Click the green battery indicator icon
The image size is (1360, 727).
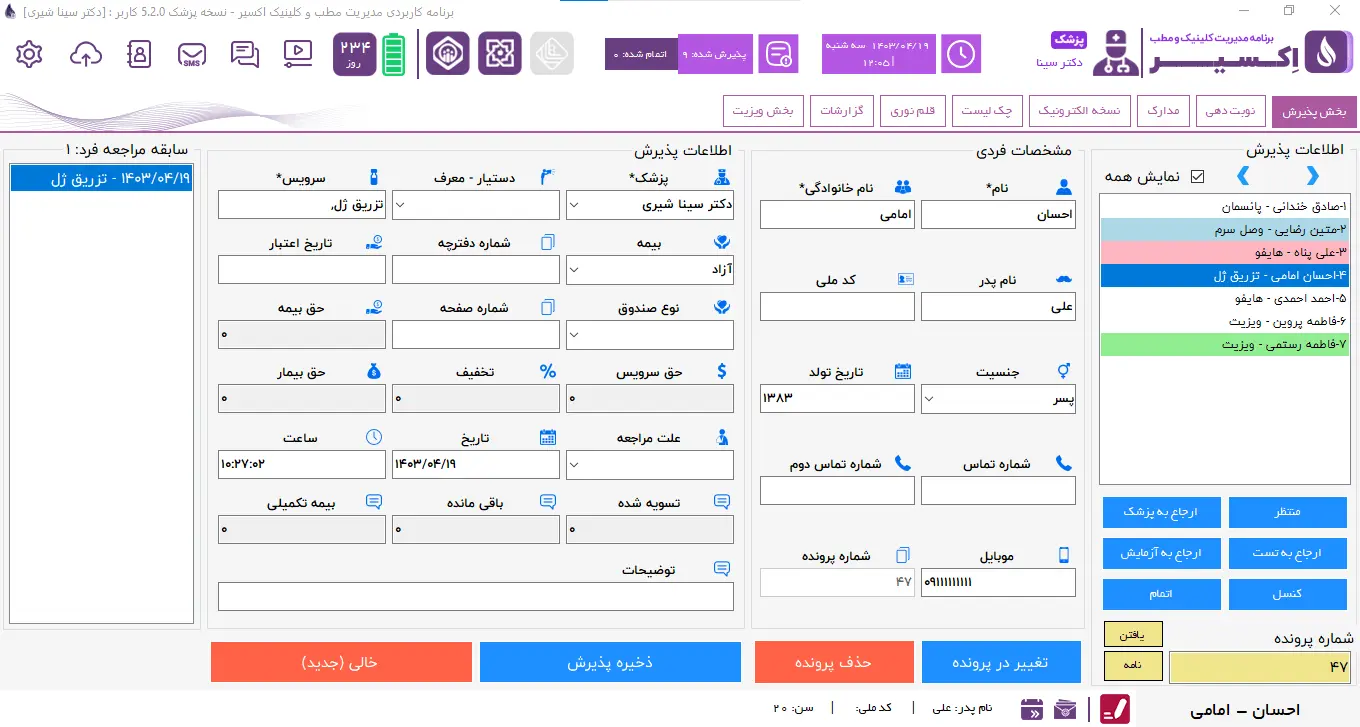(x=394, y=54)
